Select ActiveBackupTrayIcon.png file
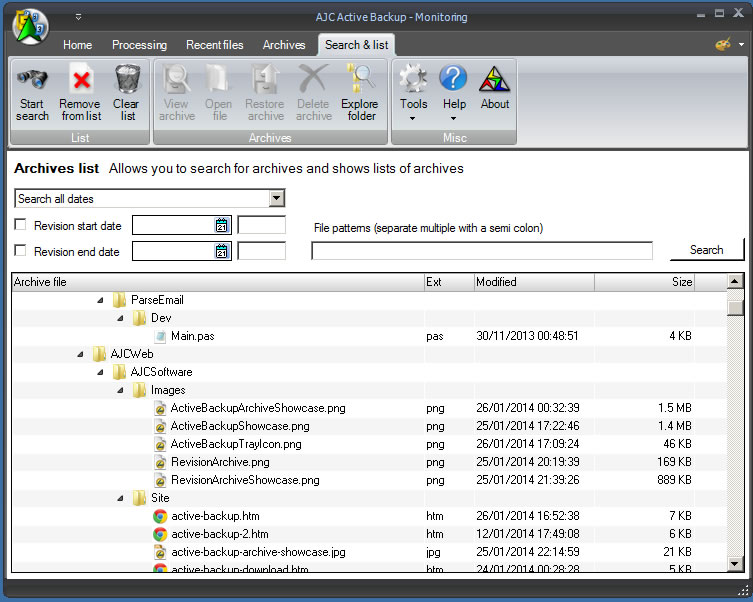Image resolution: width=753 pixels, height=602 pixels. coord(236,445)
